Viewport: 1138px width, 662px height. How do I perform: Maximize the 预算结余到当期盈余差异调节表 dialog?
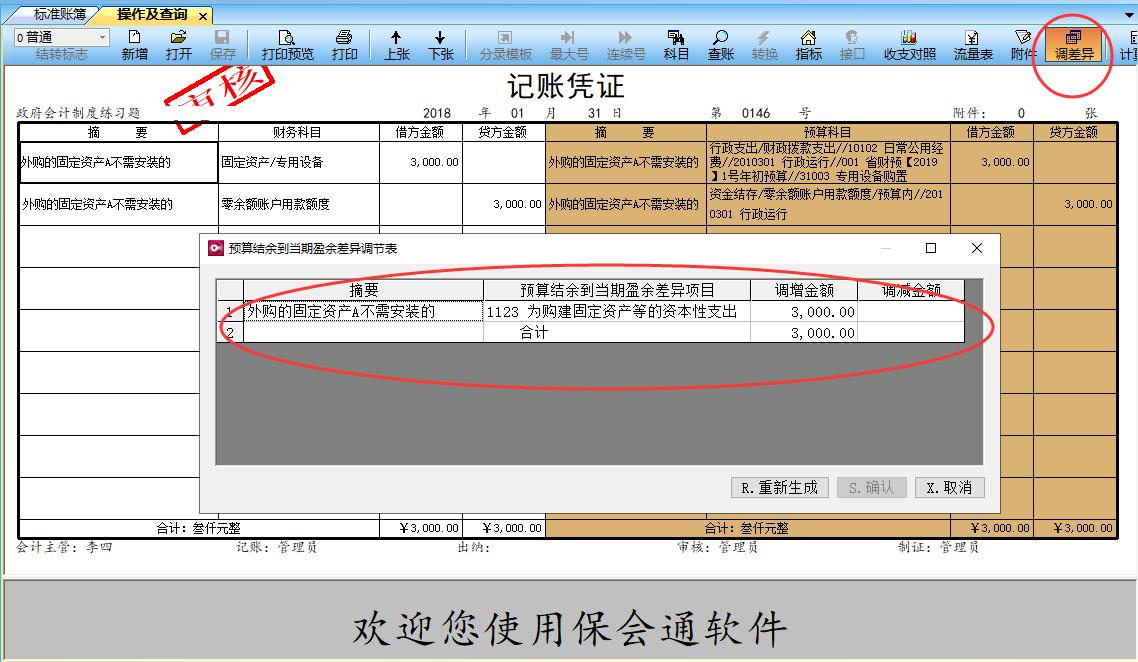pyautogui.click(x=931, y=248)
